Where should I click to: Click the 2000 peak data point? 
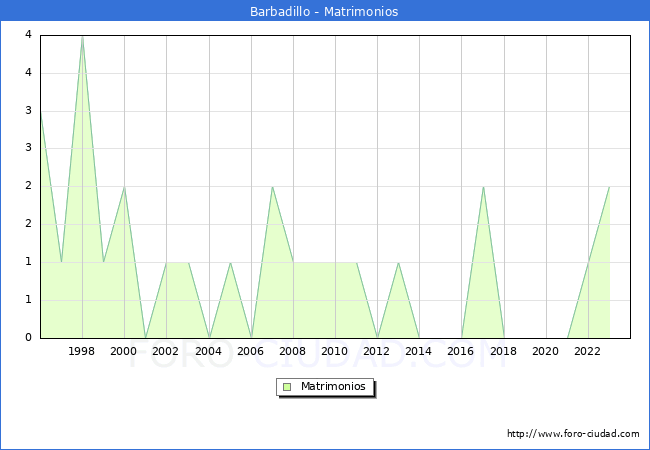tap(124, 187)
